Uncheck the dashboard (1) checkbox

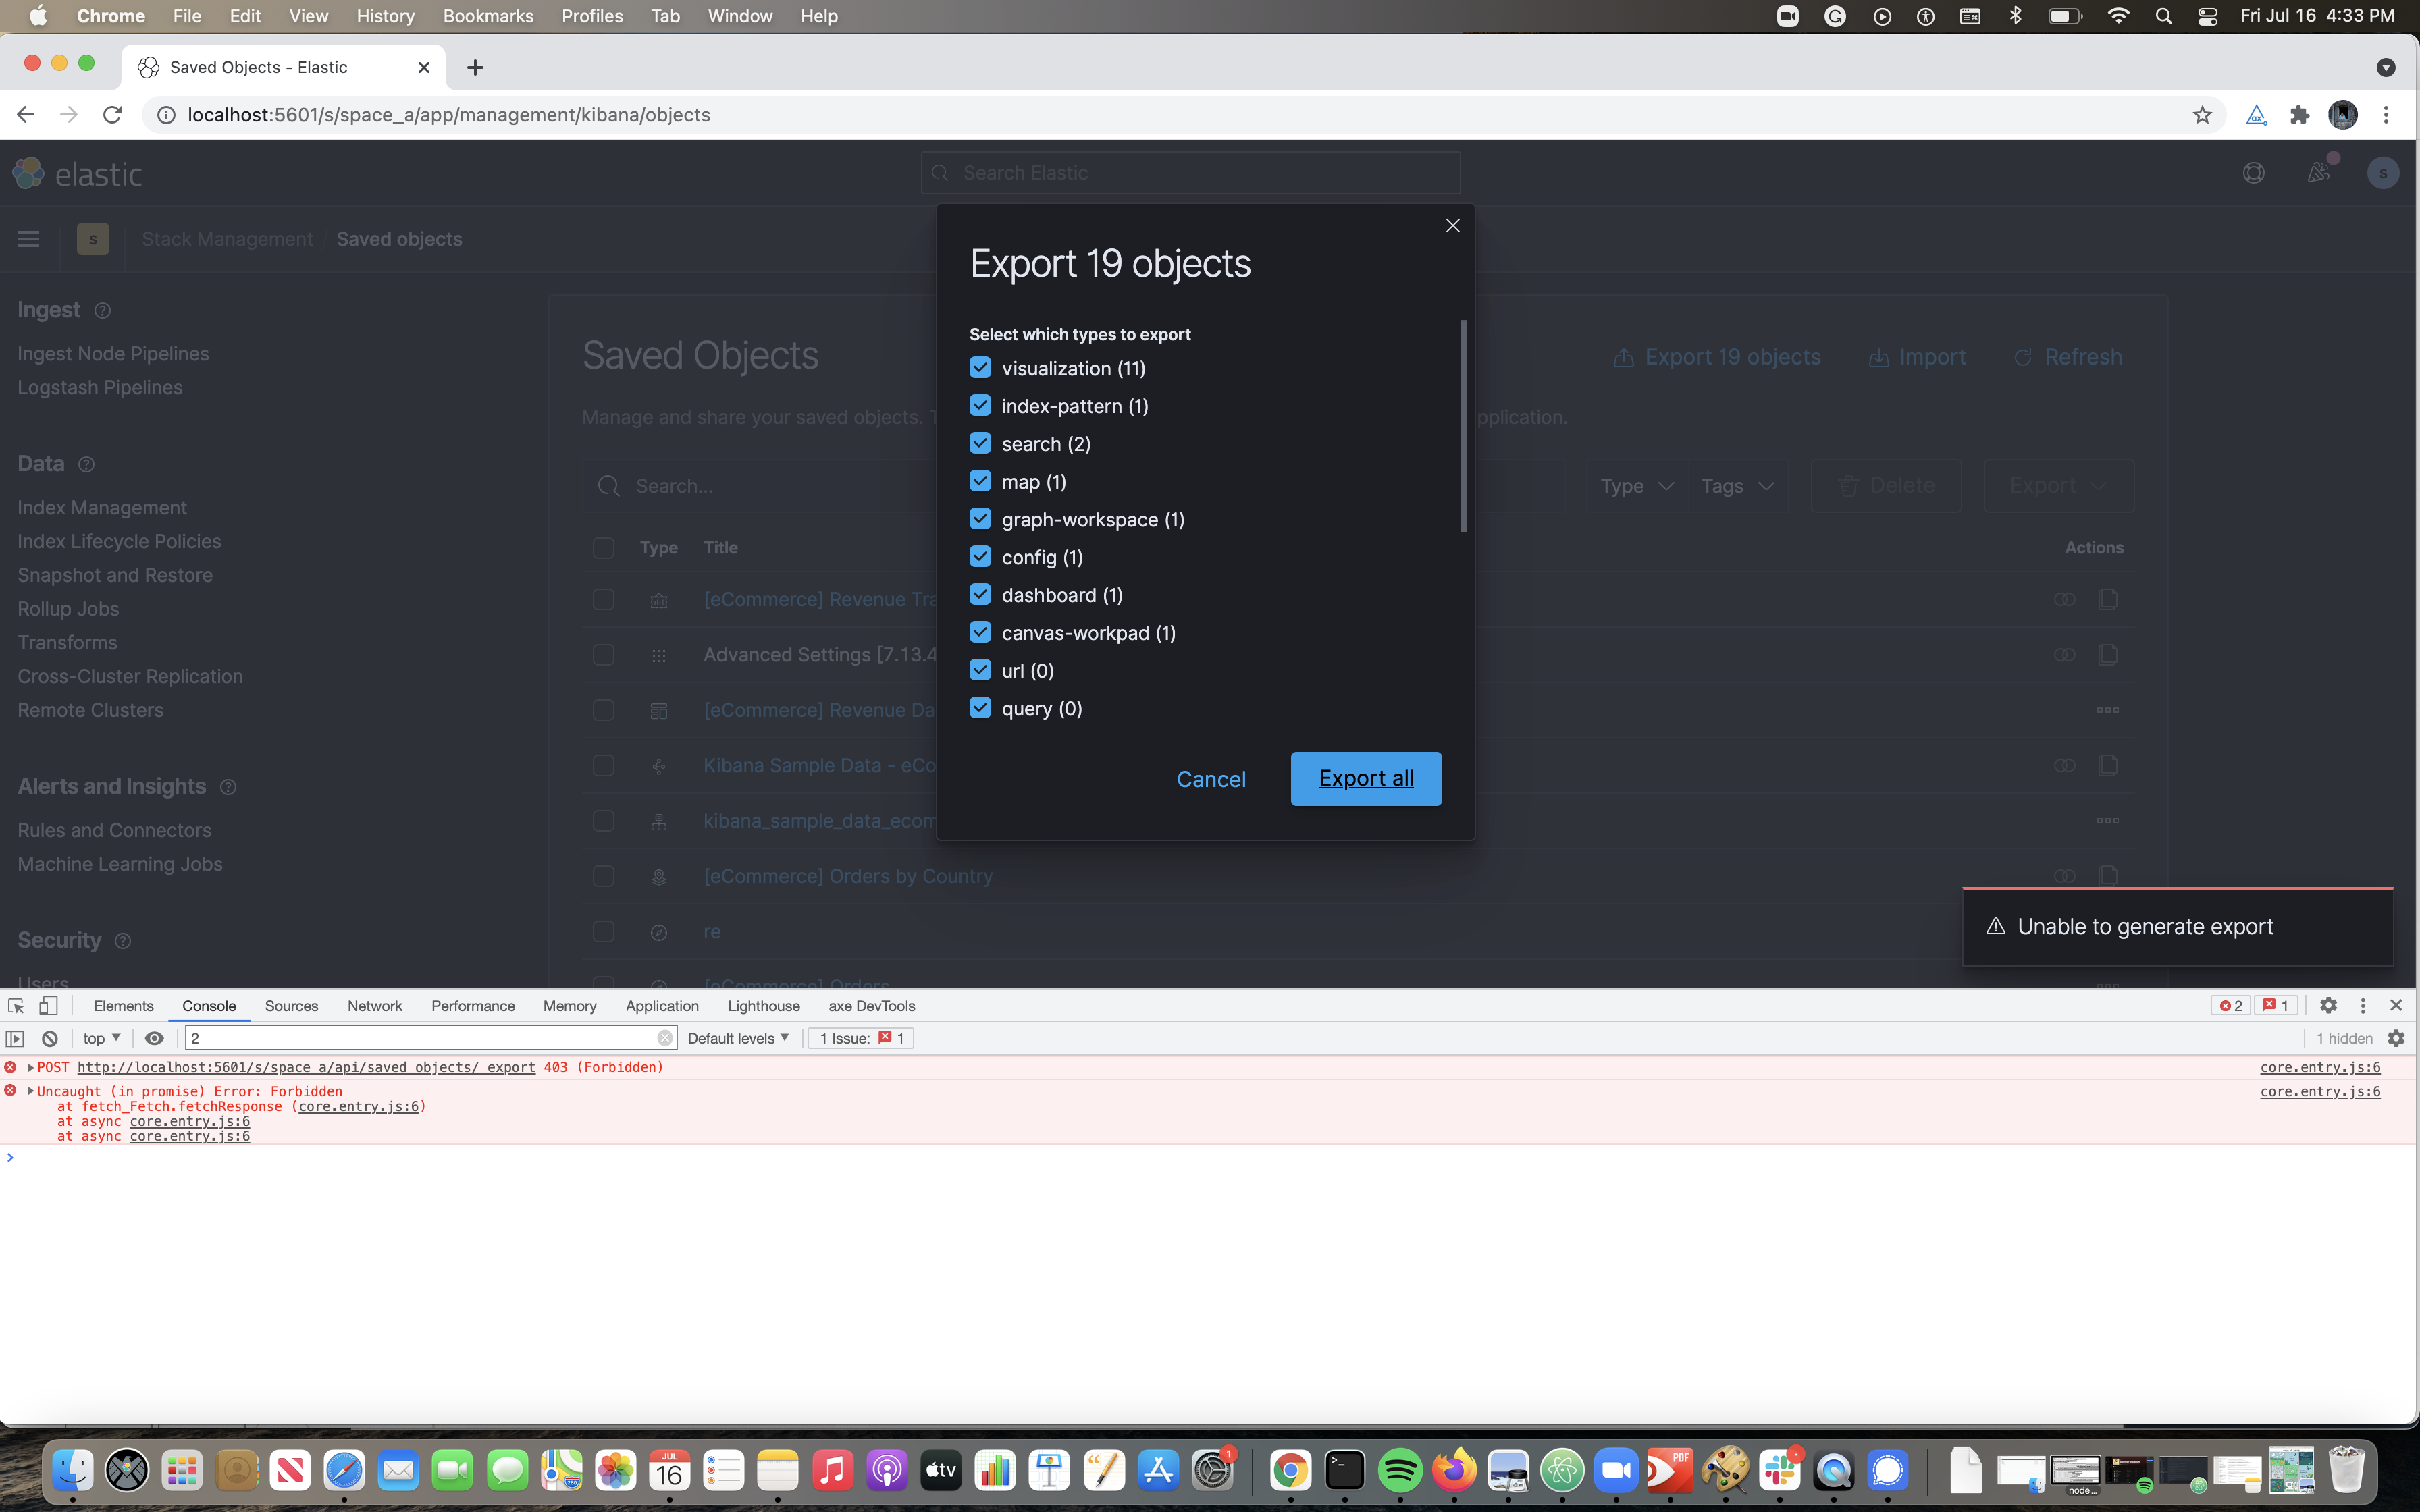point(980,595)
